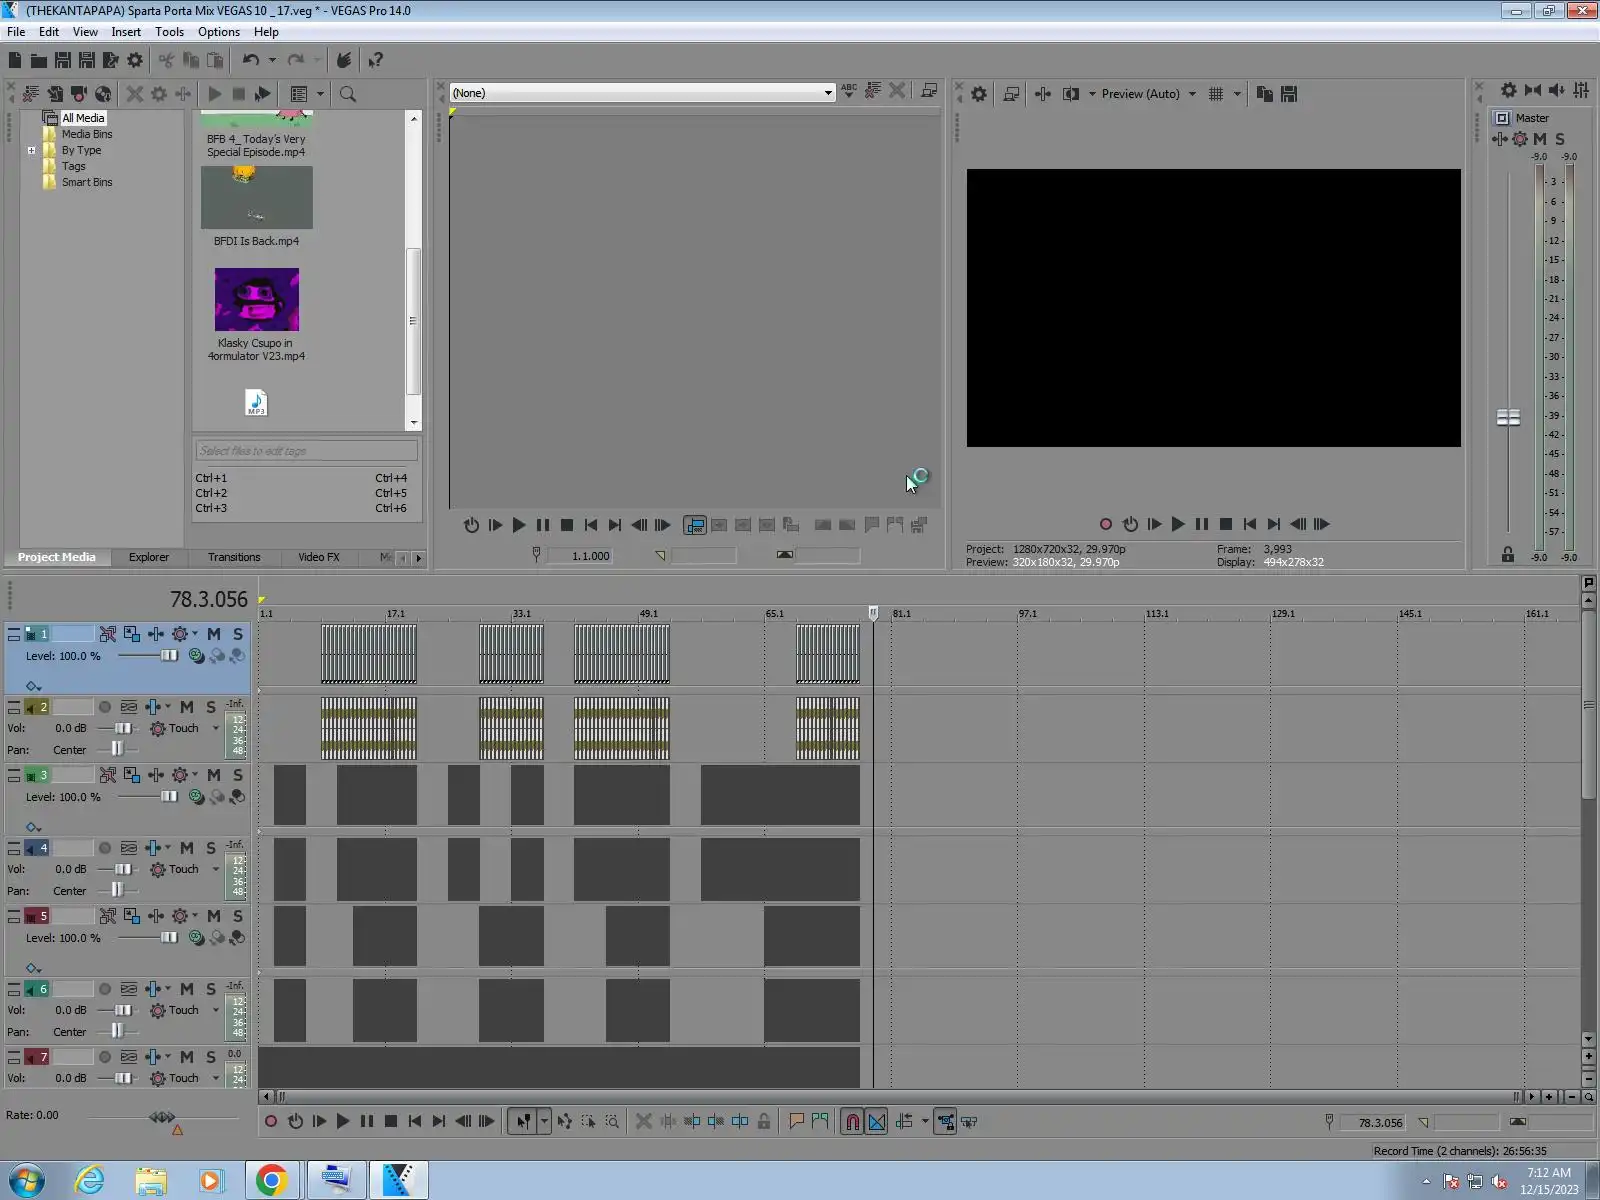Insert a marker from timeline toolbar

tap(796, 1122)
